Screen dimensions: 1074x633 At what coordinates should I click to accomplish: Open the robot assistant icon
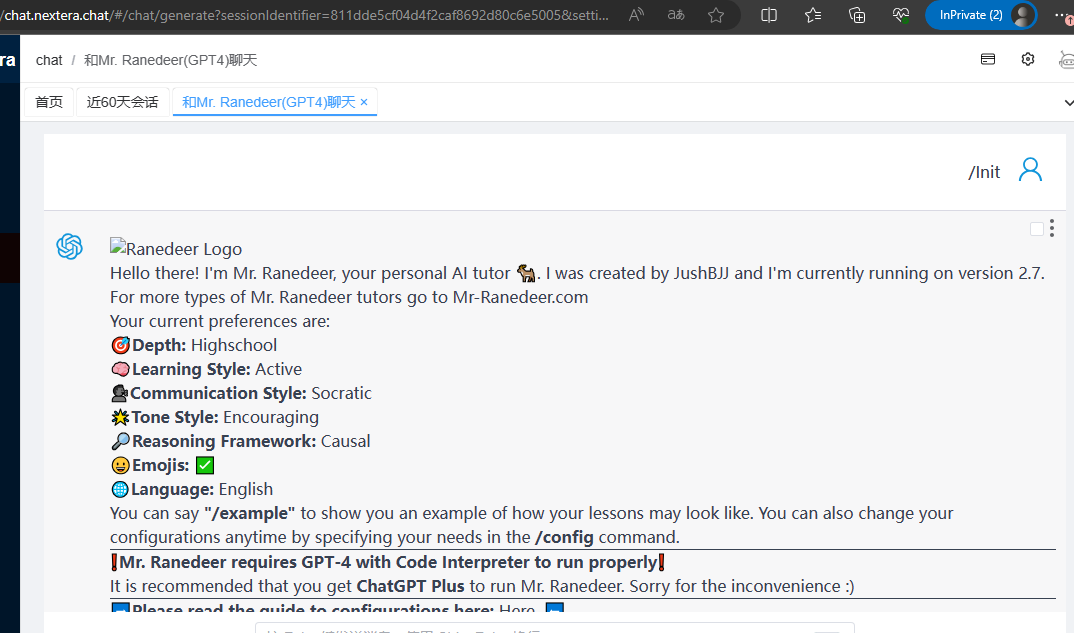(x=1066, y=60)
